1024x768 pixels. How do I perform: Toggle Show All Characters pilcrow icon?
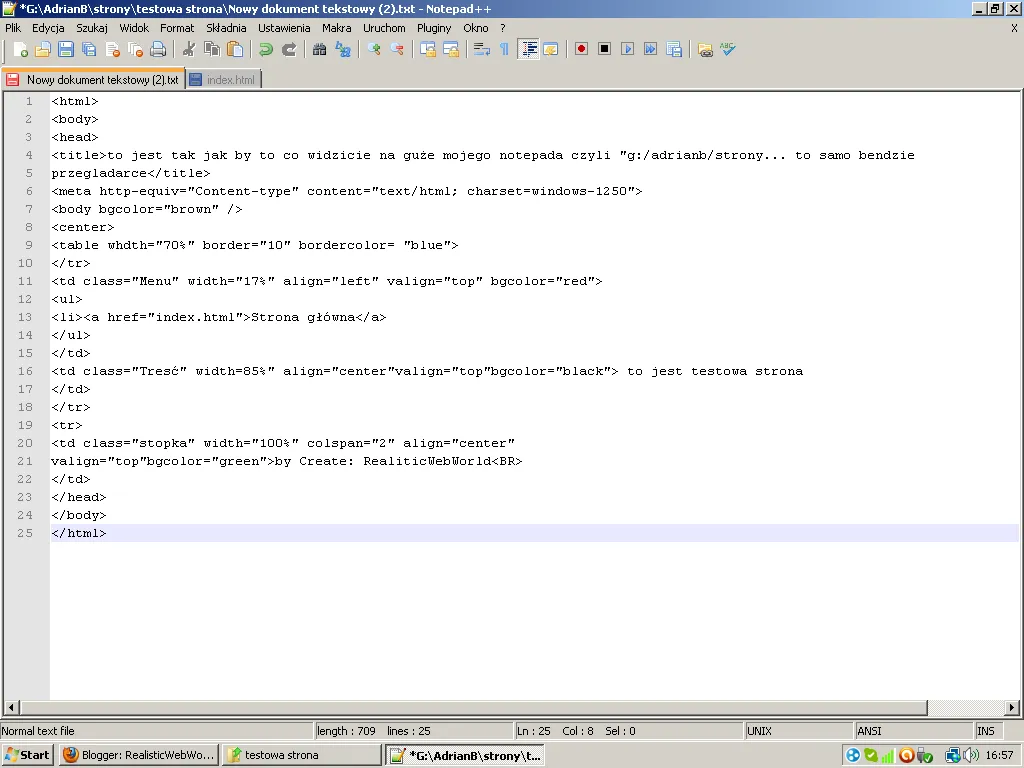coord(504,50)
